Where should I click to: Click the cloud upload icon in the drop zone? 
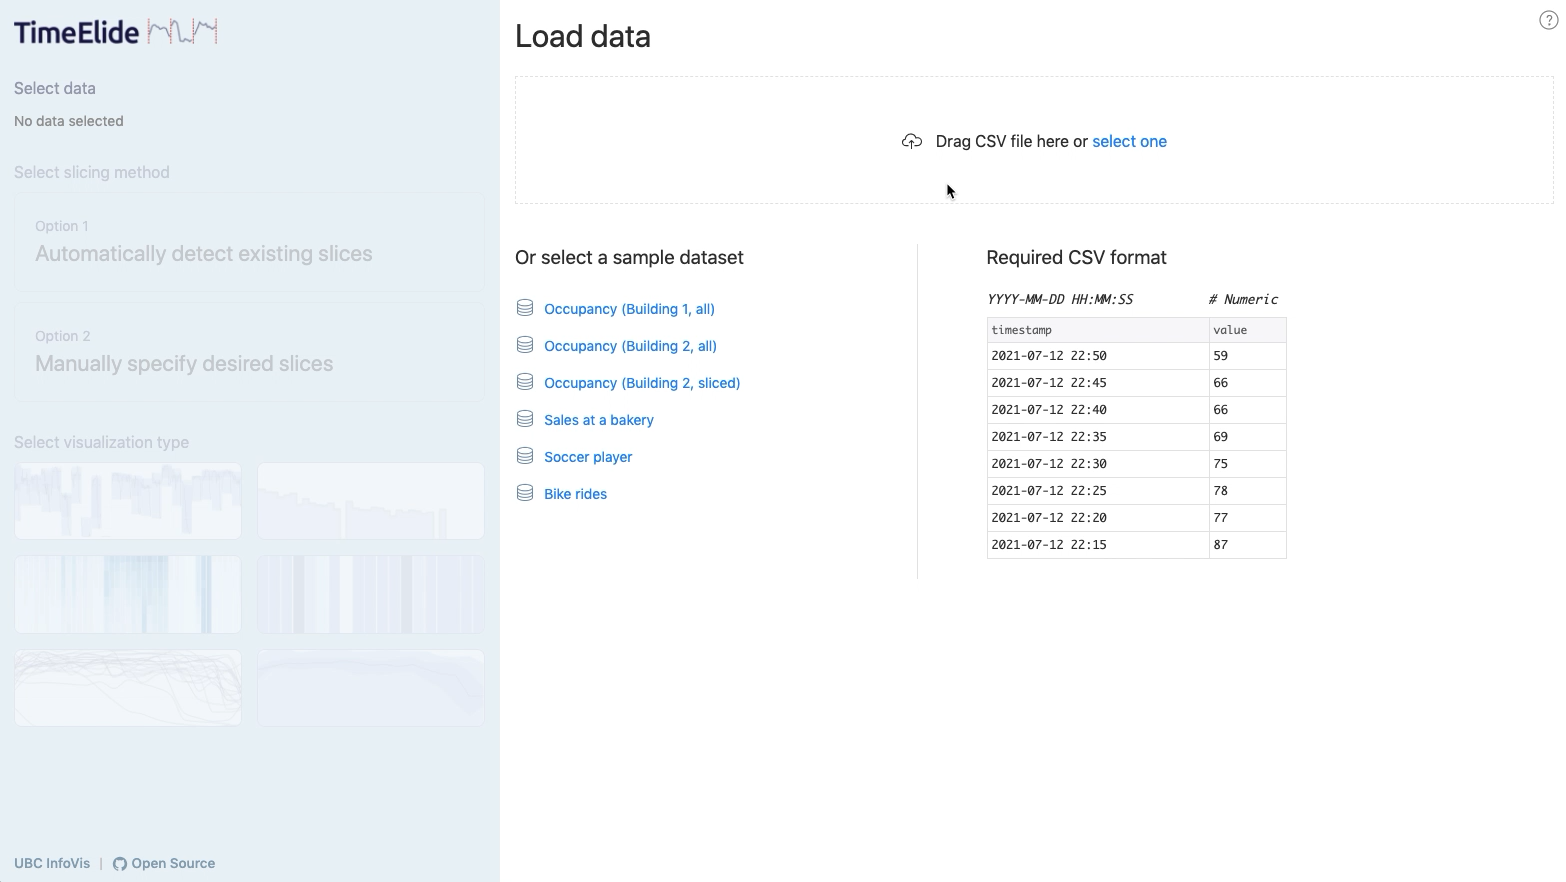[x=911, y=141]
